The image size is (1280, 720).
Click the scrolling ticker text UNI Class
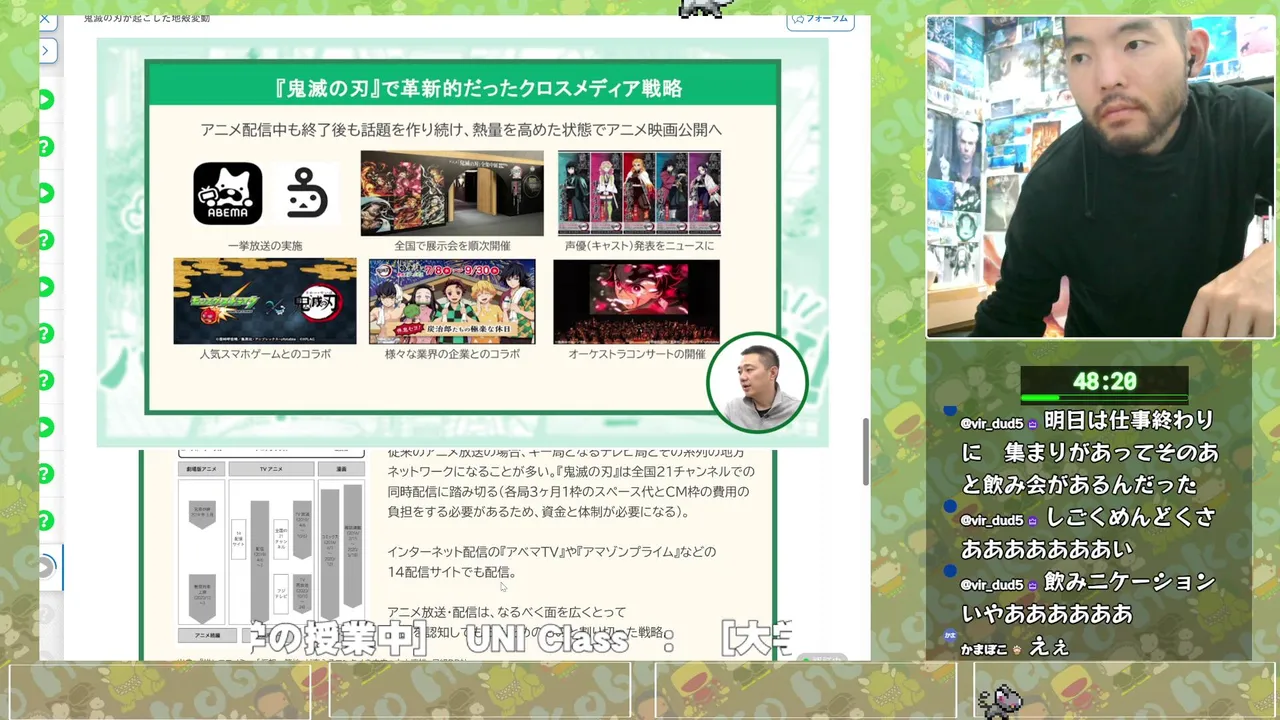point(548,640)
